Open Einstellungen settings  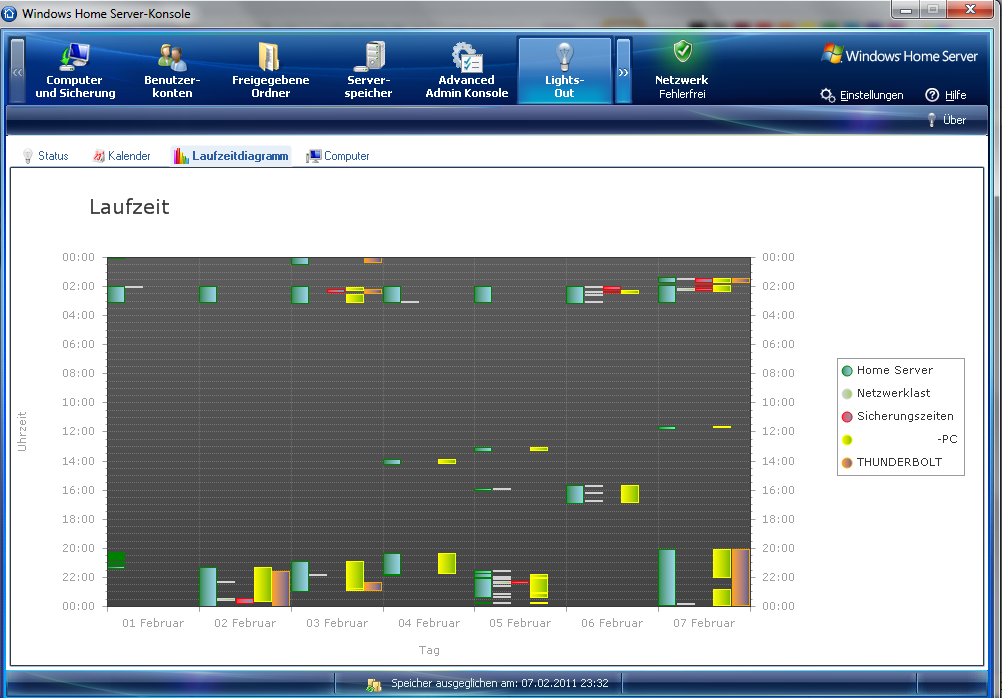862,95
